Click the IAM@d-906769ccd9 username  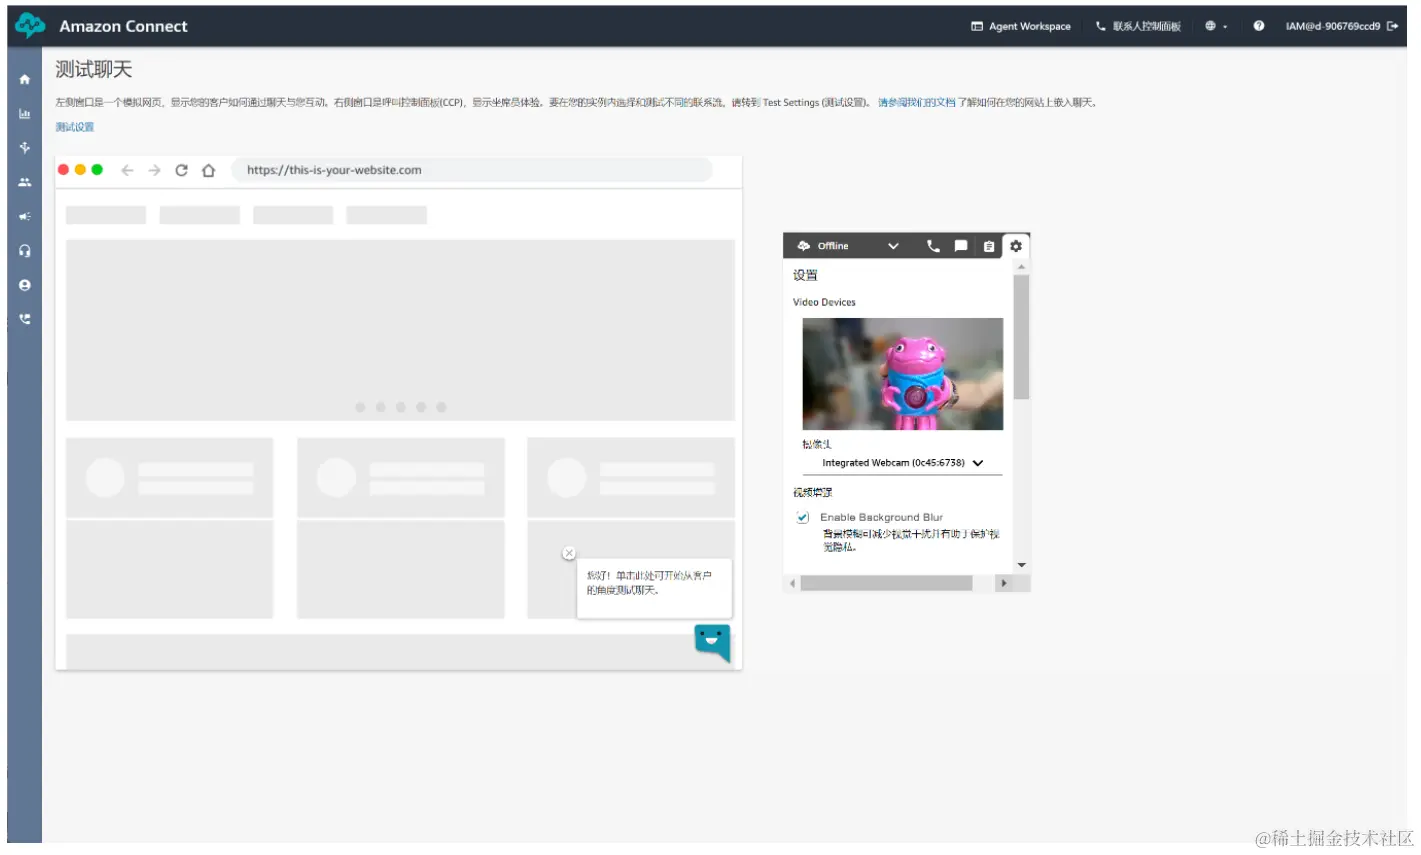tap(1333, 26)
